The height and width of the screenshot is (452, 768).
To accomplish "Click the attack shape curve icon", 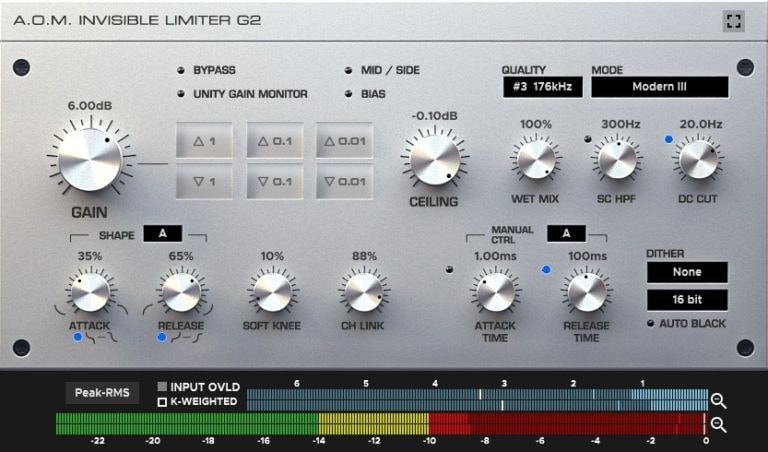I will pos(102,337).
